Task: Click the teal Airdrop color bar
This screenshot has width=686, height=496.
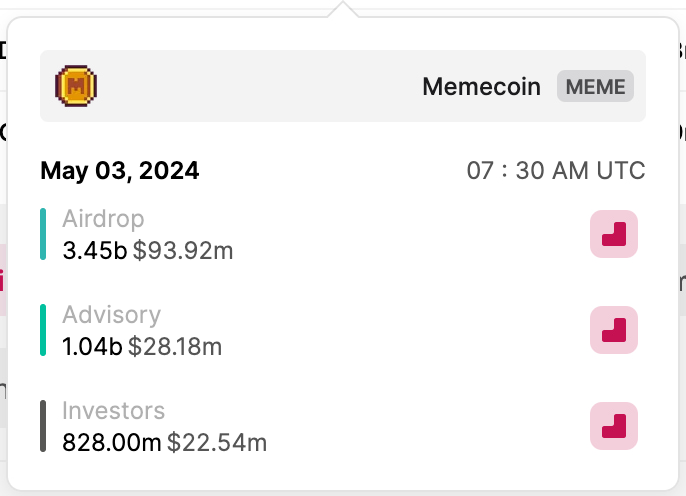Action: coord(43,234)
